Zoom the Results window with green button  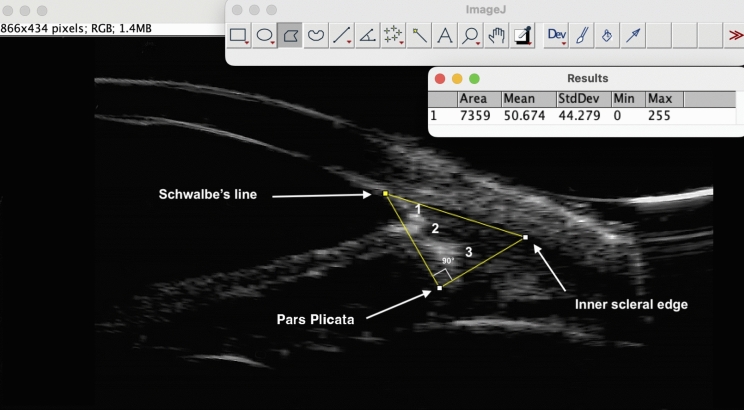point(474,79)
